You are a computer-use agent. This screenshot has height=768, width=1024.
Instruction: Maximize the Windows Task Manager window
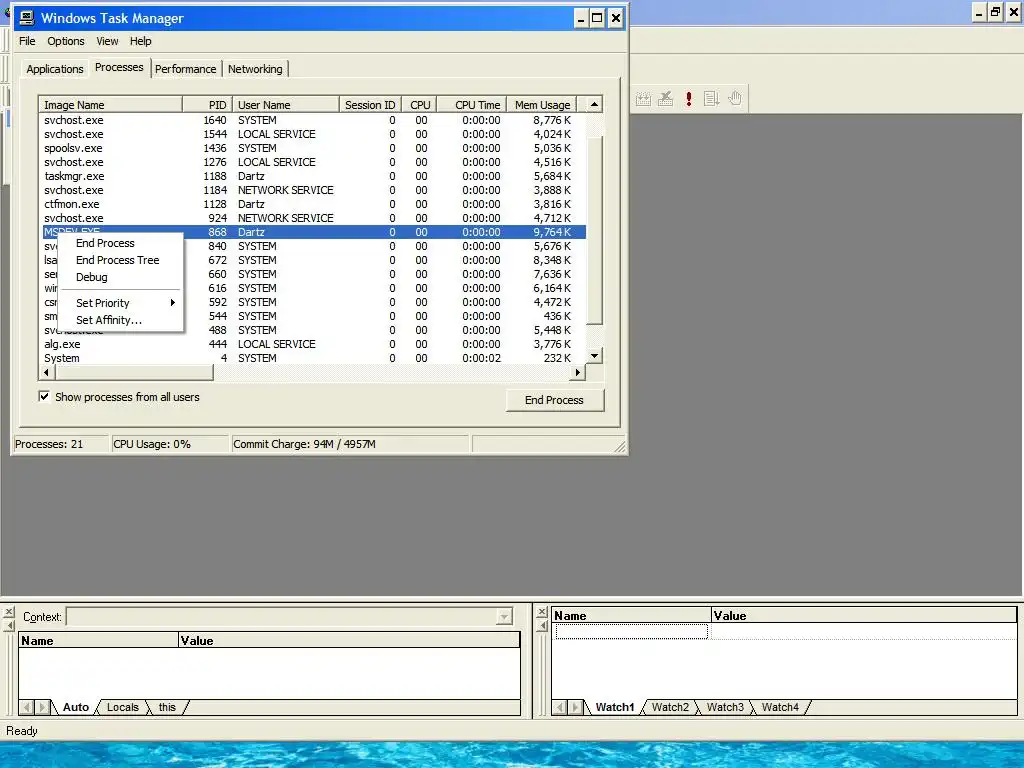click(597, 18)
